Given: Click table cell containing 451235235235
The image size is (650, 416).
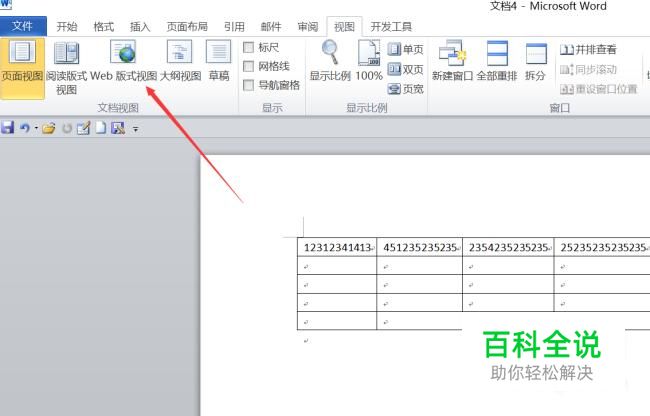Looking at the screenshot, I should (x=420, y=247).
